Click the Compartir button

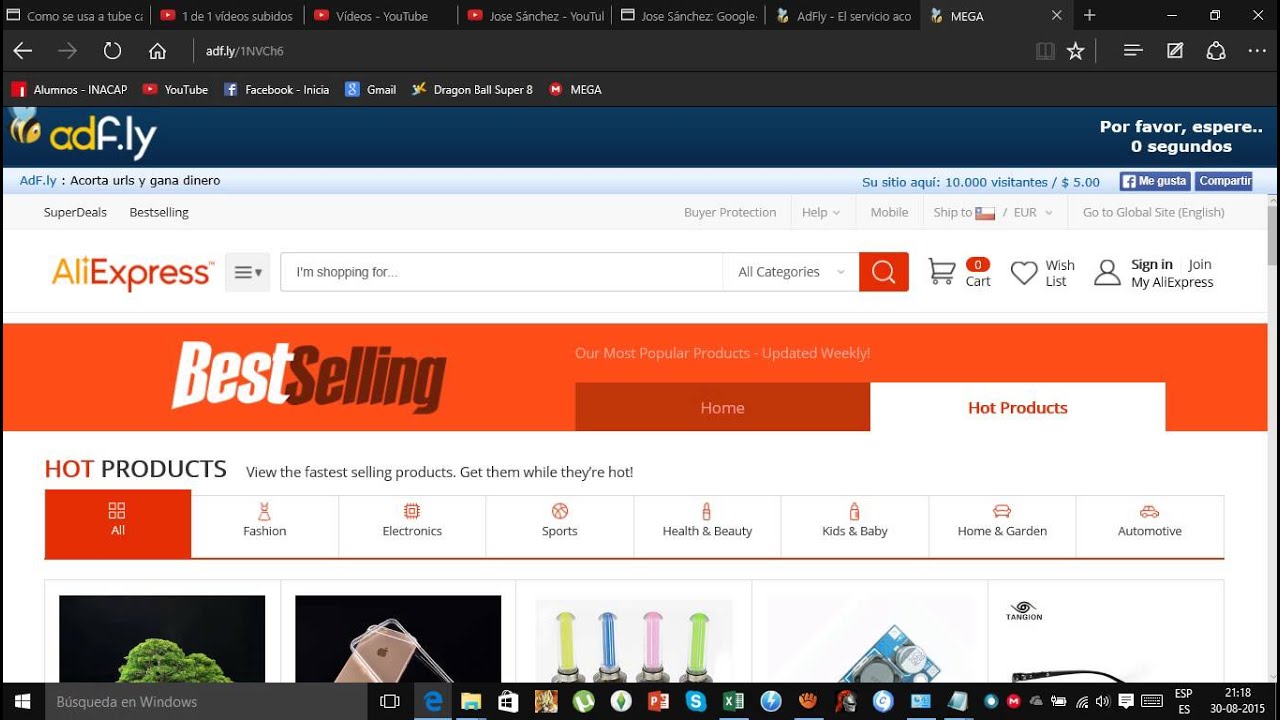tap(1223, 181)
